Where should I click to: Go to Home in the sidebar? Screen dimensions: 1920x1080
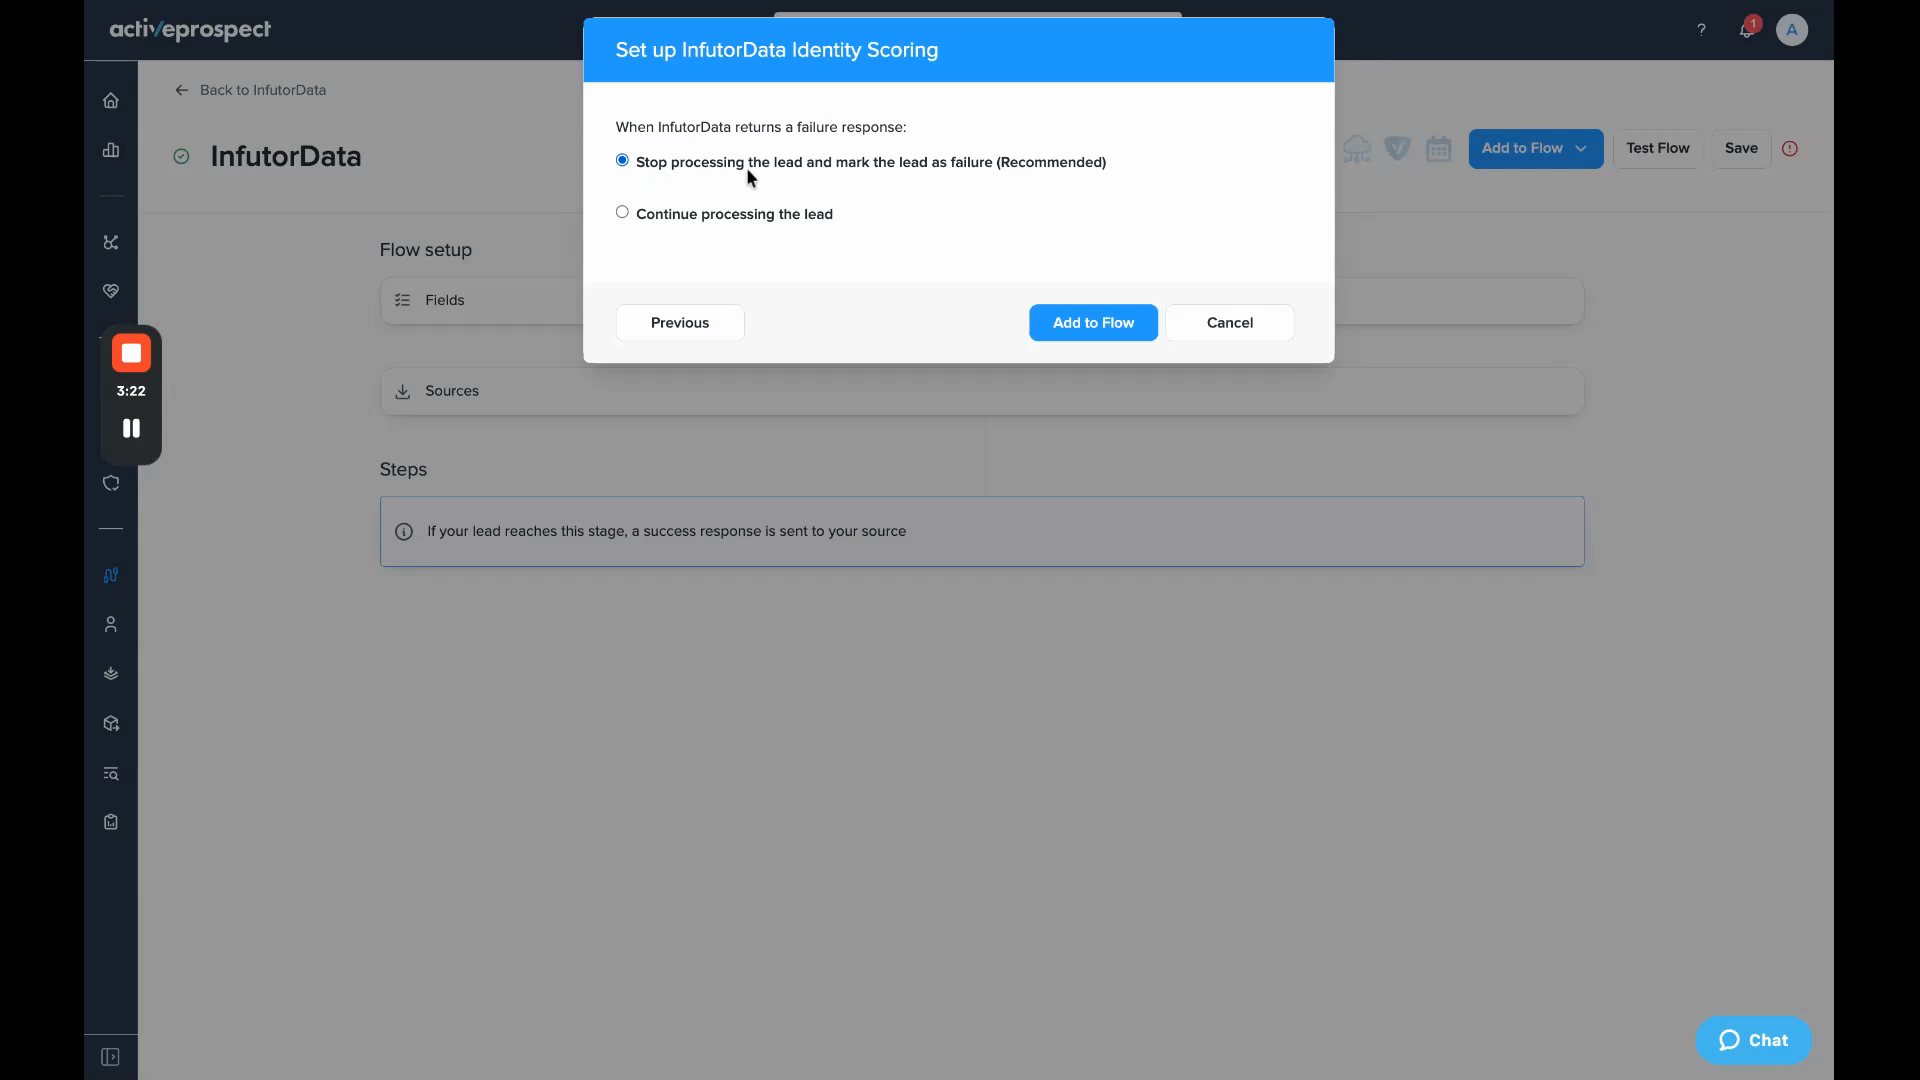click(111, 100)
